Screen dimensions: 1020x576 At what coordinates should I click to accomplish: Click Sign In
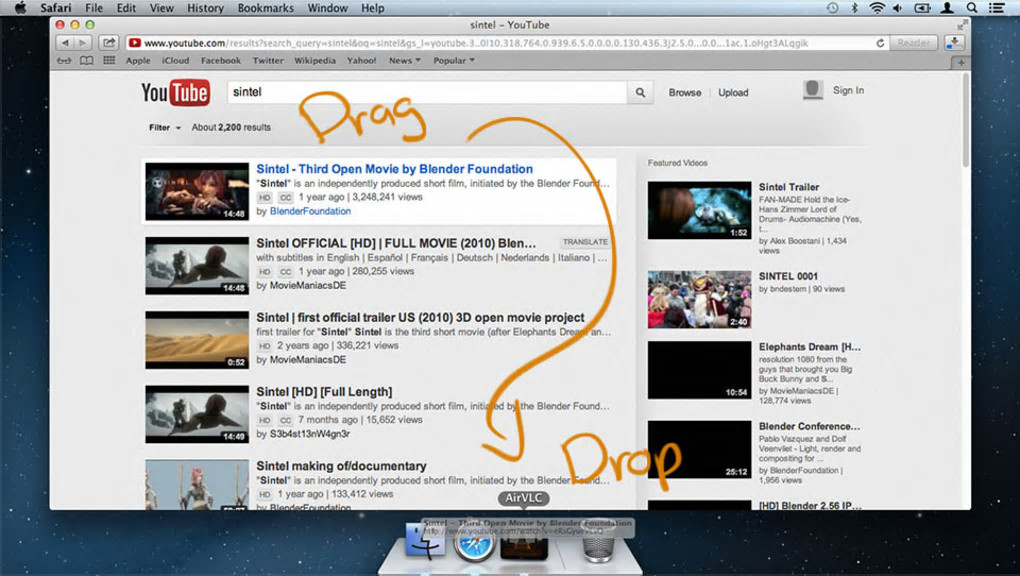(848, 90)
